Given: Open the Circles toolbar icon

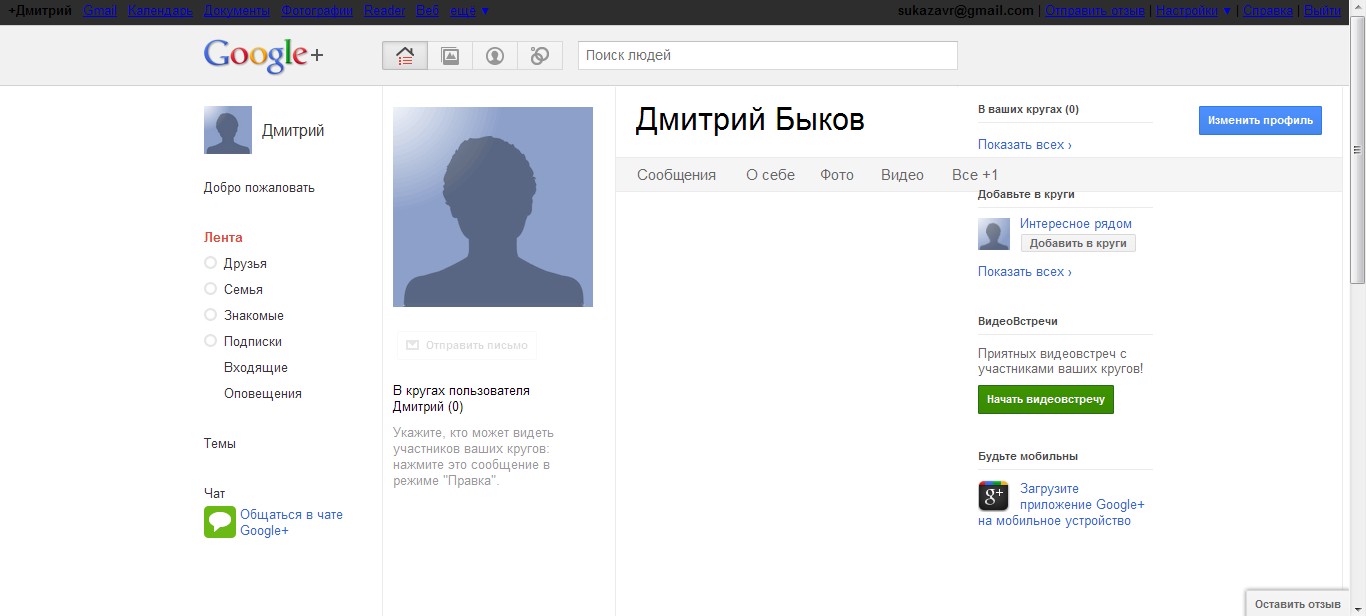Looking at the screenshot, I should click(x=540, y=56).
